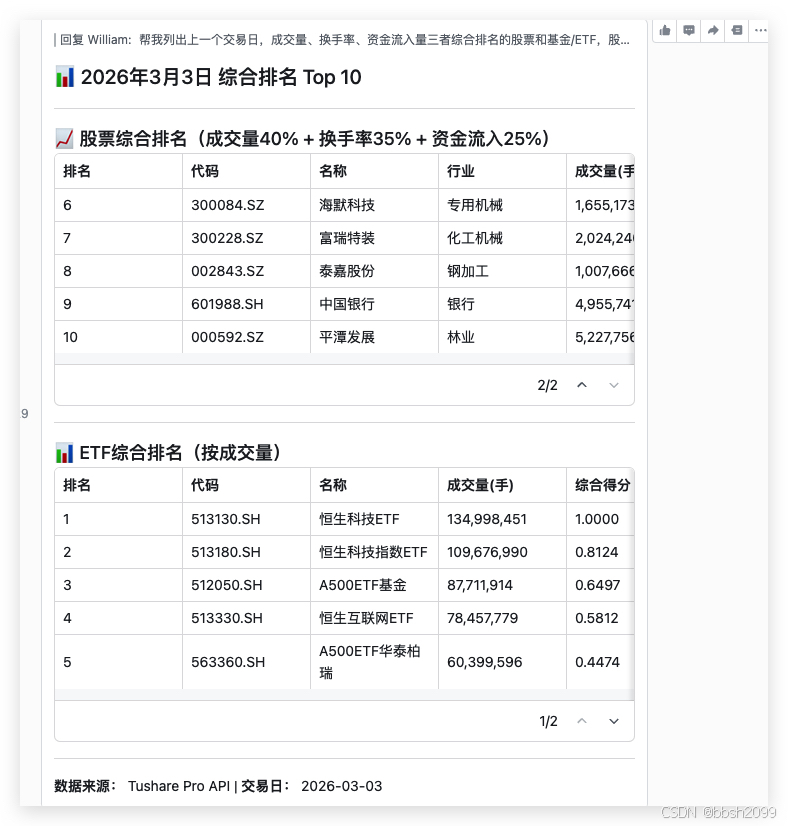This screenshot has width=788, height=826.
Task: Click the industry cell 钢加工
Action: coord(468,271)
